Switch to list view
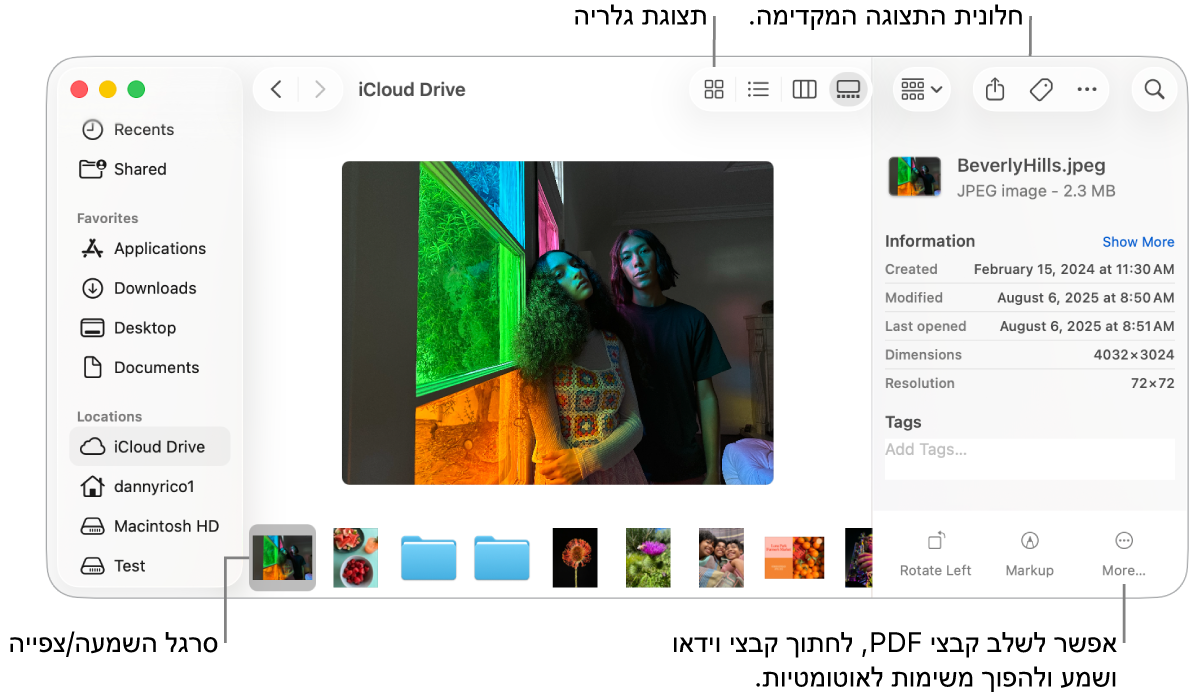Viewport: 1192px width, 694px height. point(758,90)
